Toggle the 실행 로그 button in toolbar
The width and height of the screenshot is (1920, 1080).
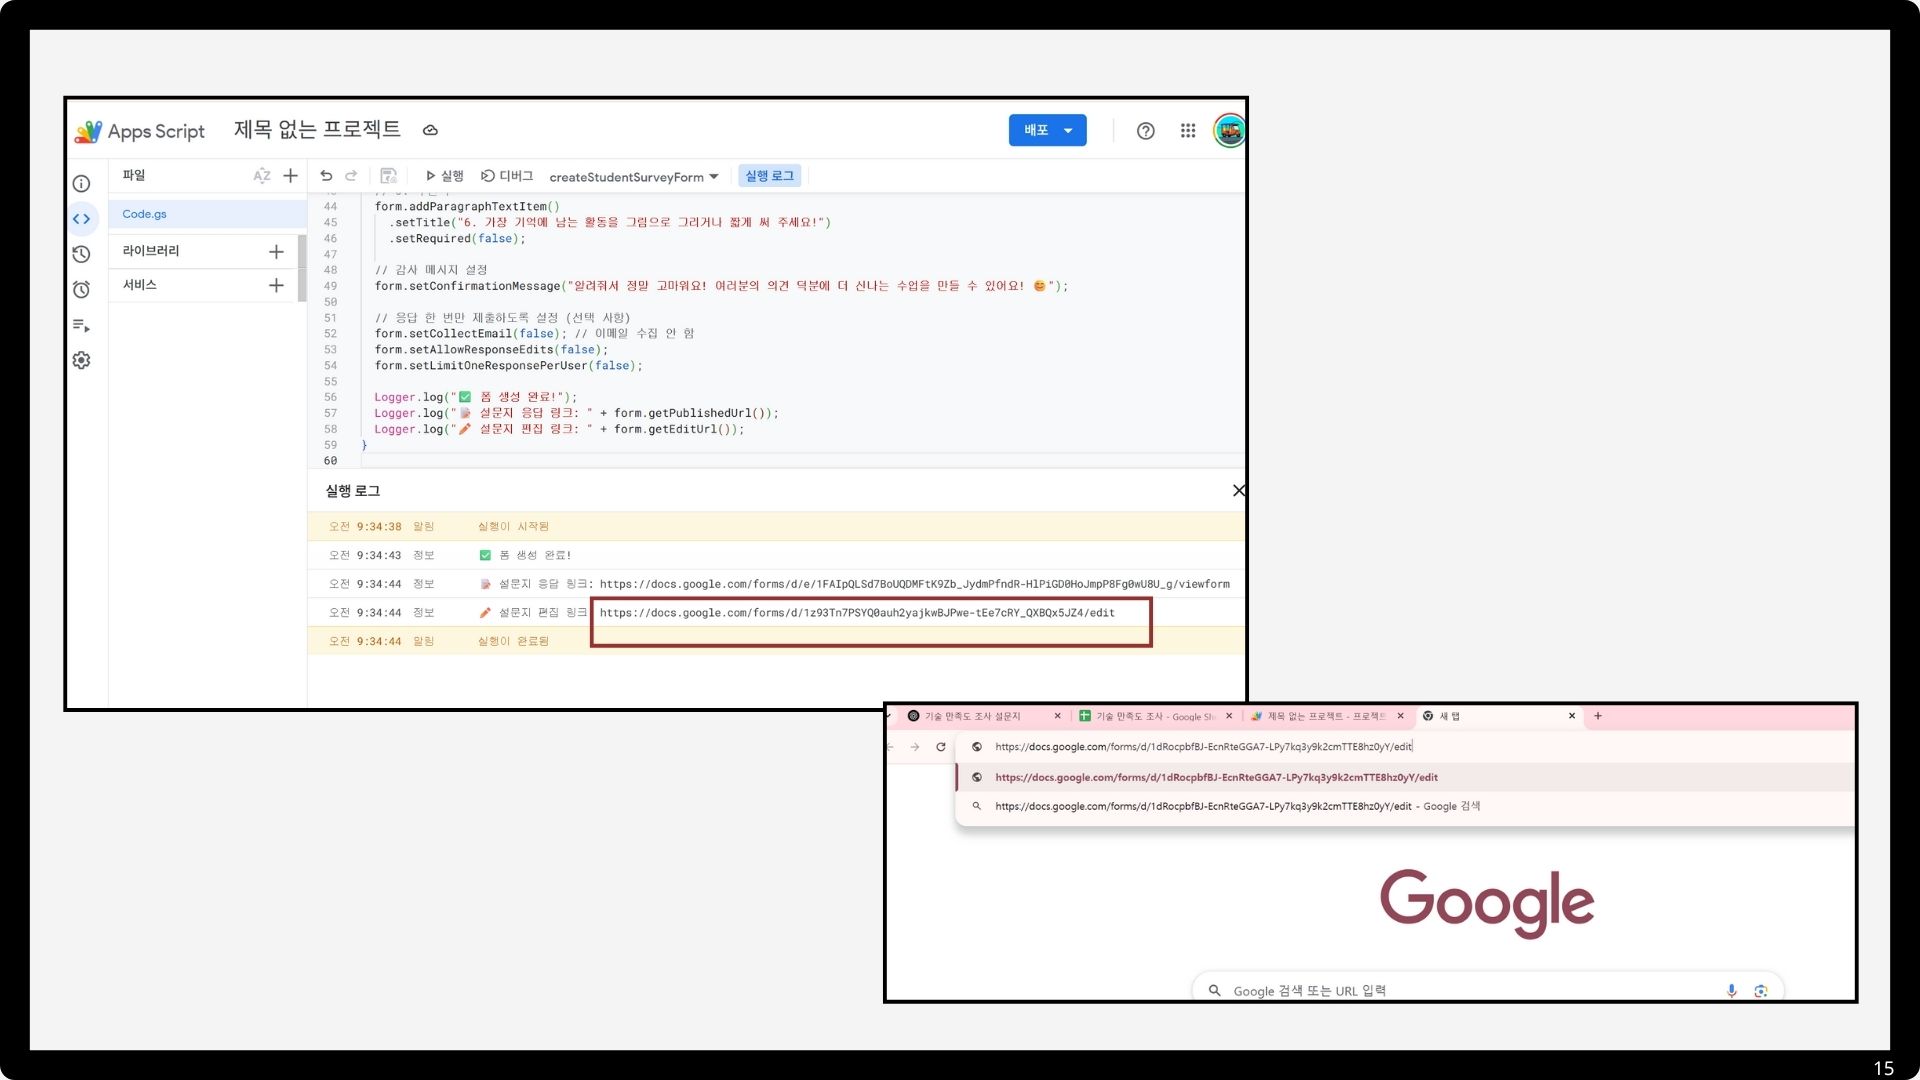(769, 176)
